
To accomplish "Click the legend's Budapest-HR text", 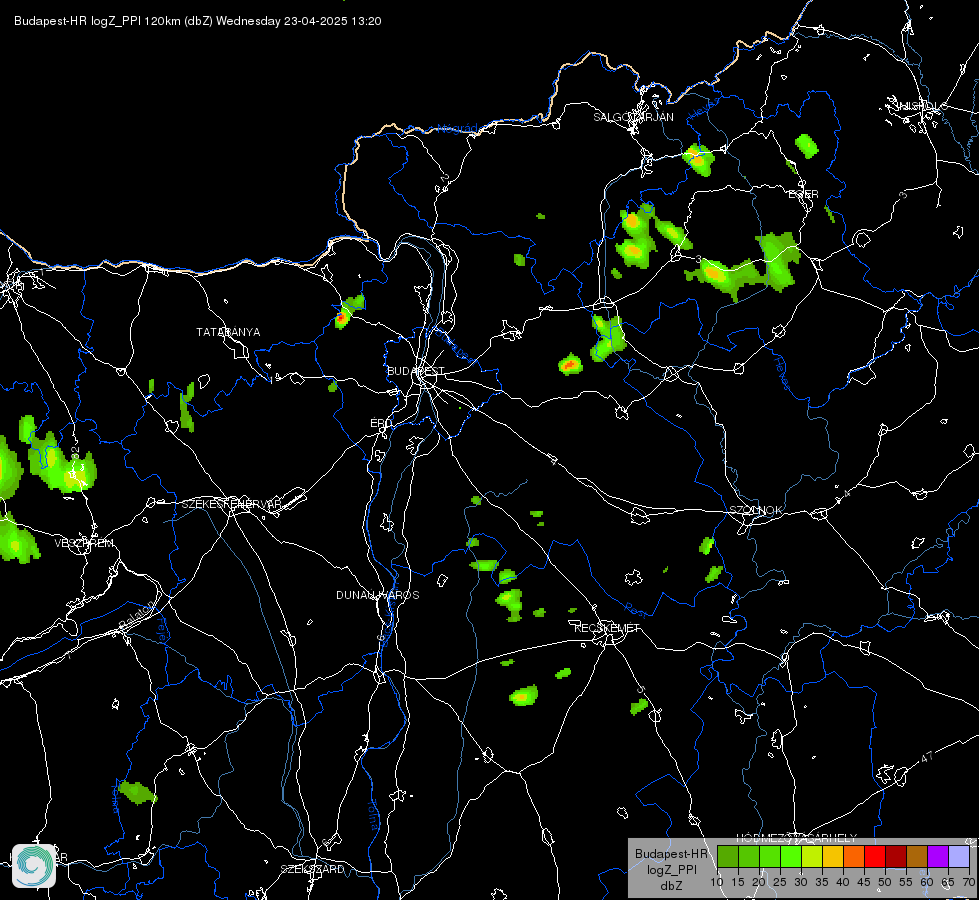I will pyautogui.click(x=671, y=854).
